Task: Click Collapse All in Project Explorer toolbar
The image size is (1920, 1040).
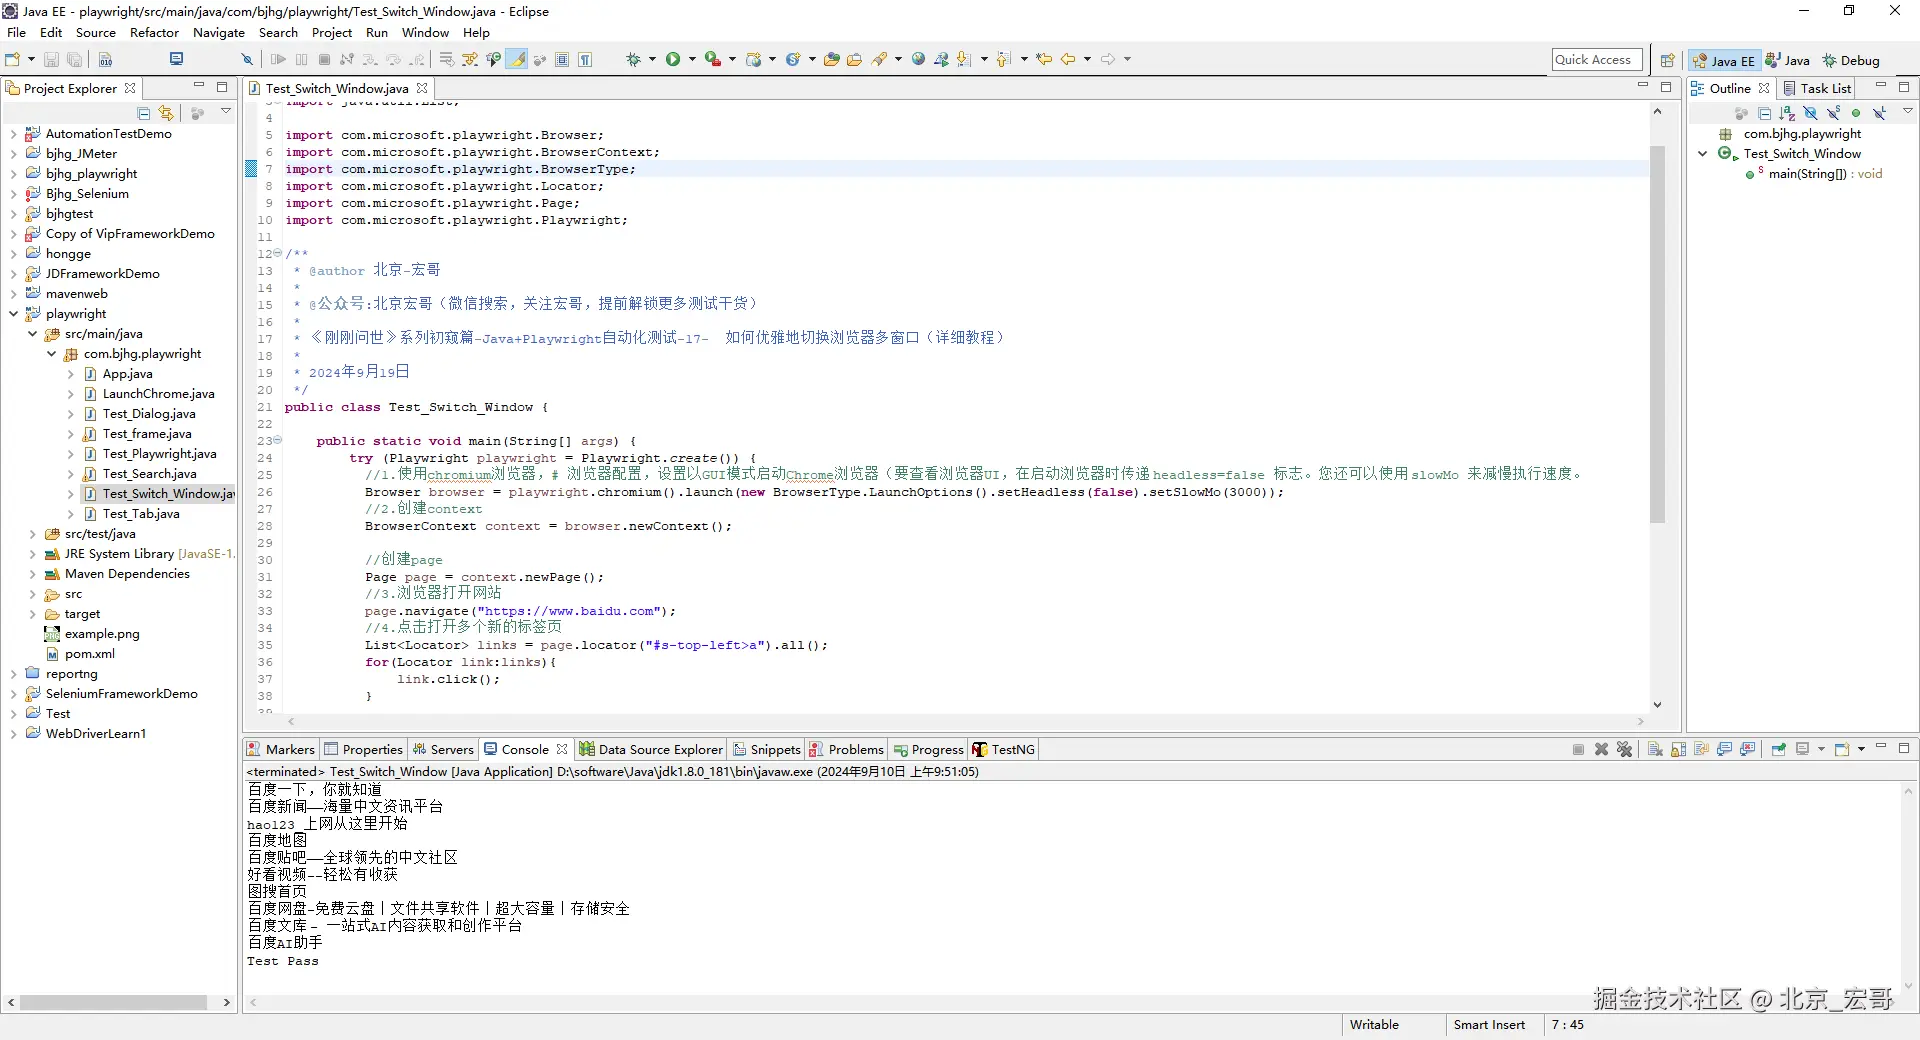Action: (x=144, y=113)
